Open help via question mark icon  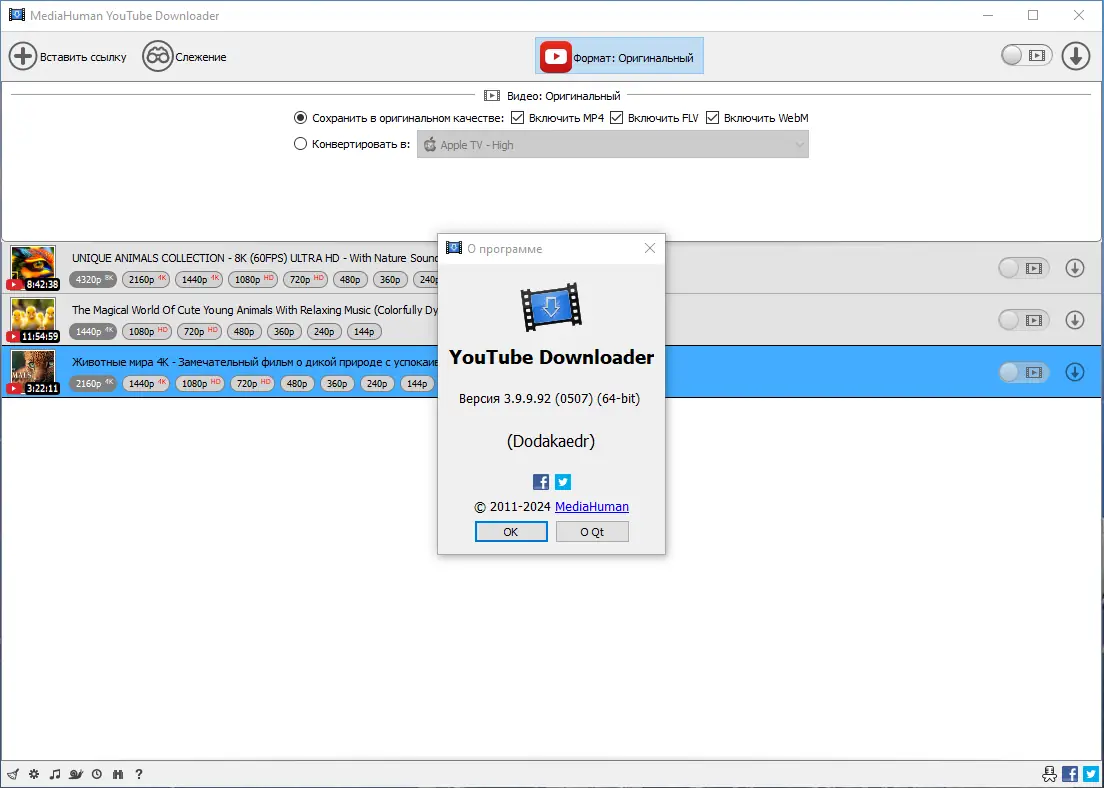tap(139, 774)
